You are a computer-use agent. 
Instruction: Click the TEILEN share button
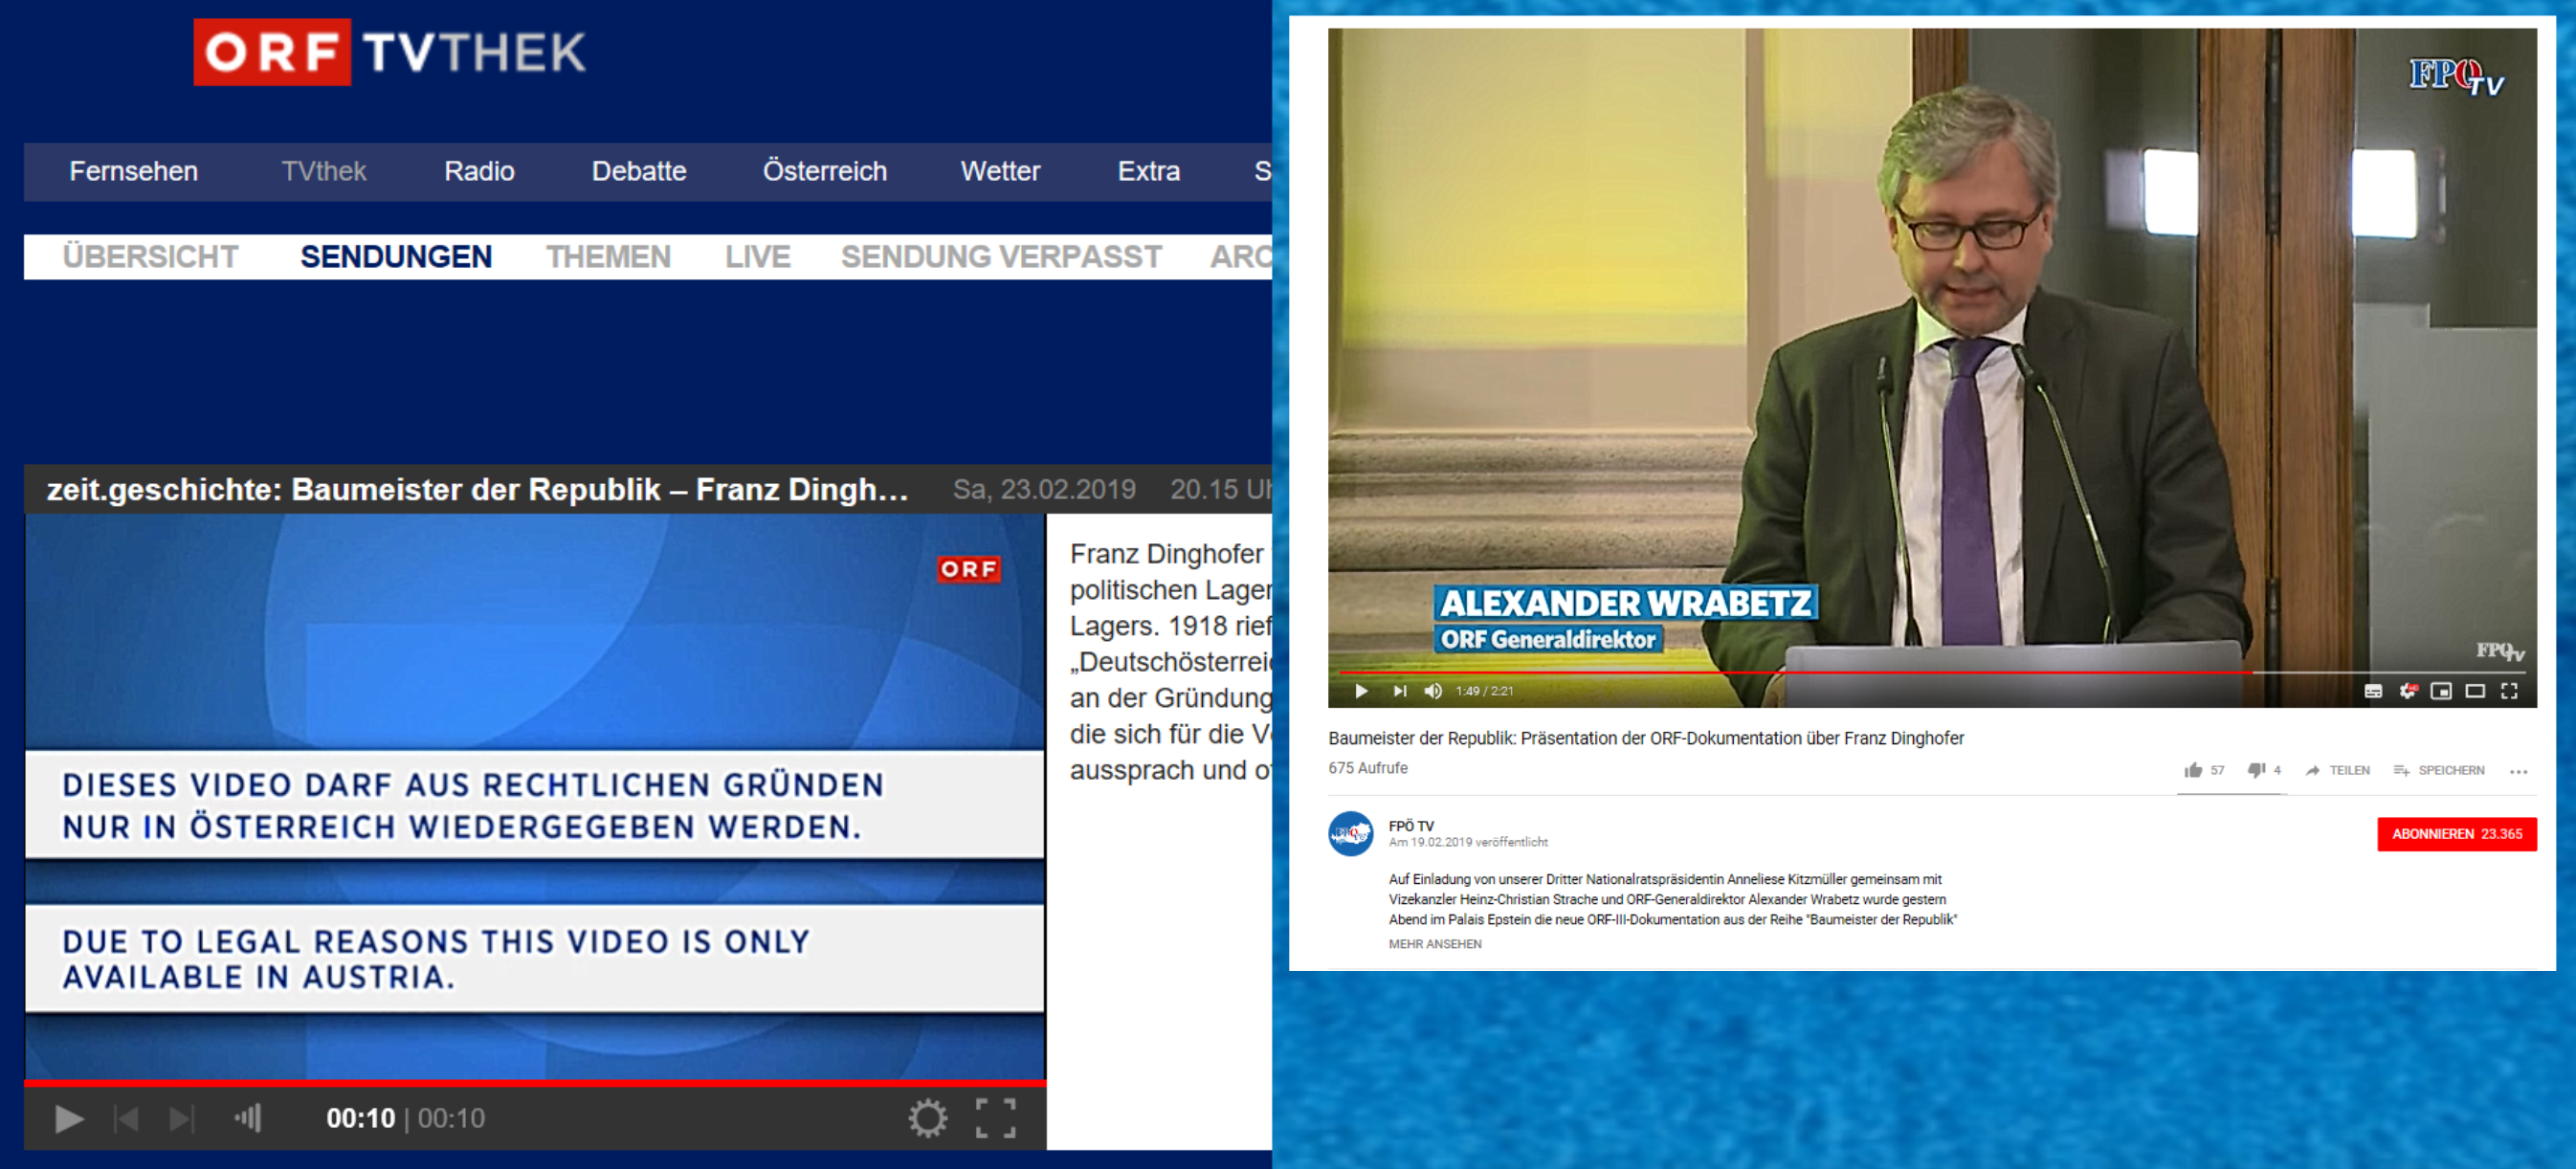2337,770
